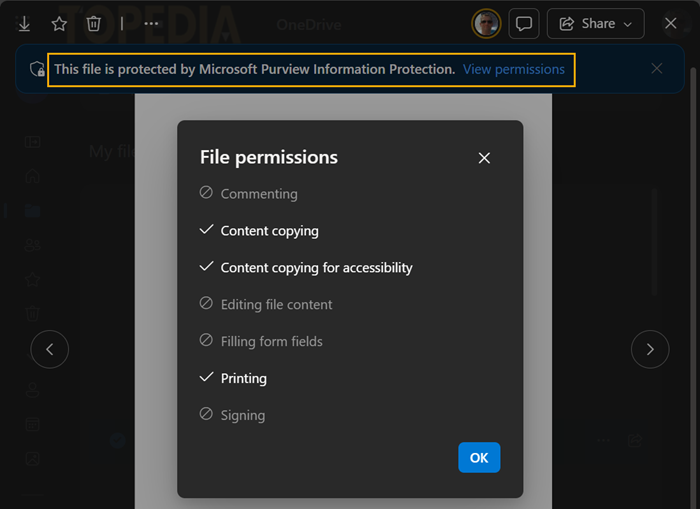The image size is (700, 510).
Task: Add file to favorites with star icon
Action: (x=59, y=24)
